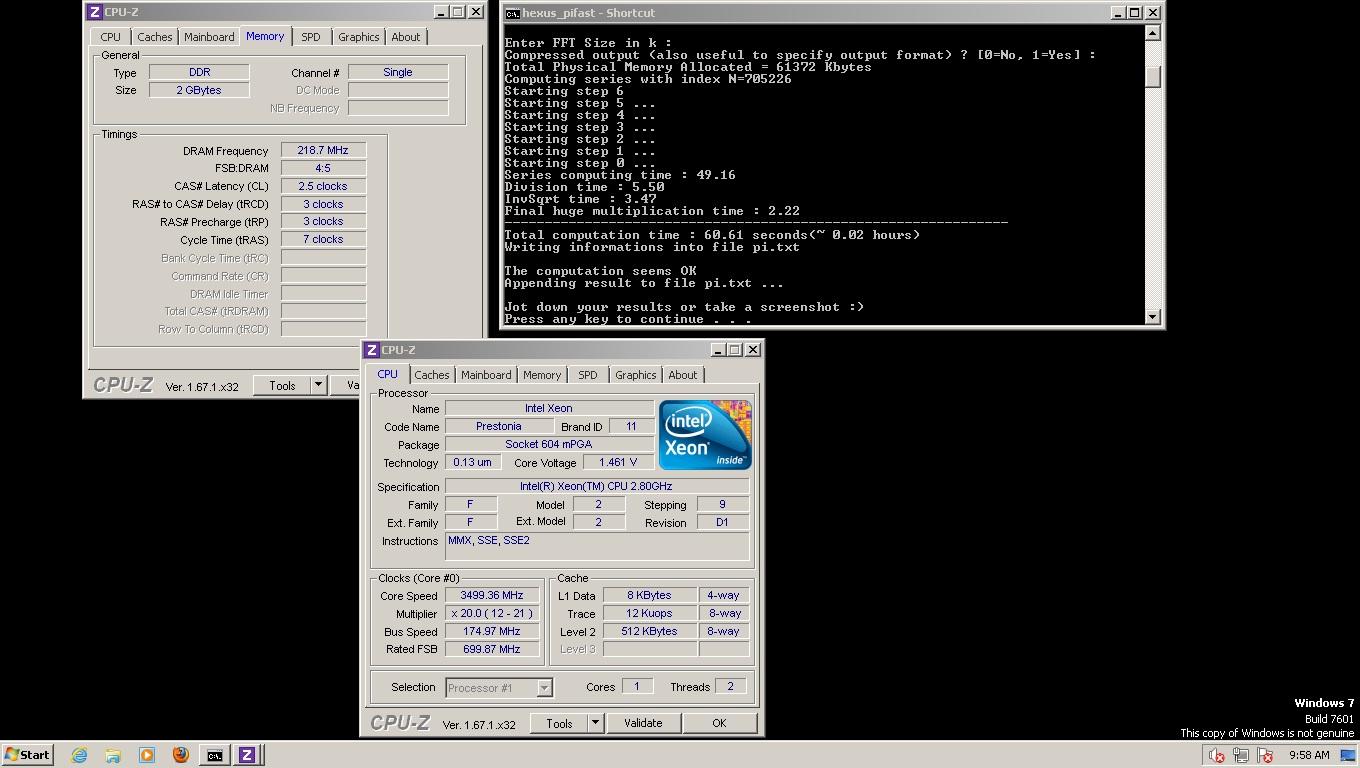Click Instructions field MMX, SSE, SSE2
Image resolution: width=1360 pixels, height=768 pixels.
[x=596, y=546]
